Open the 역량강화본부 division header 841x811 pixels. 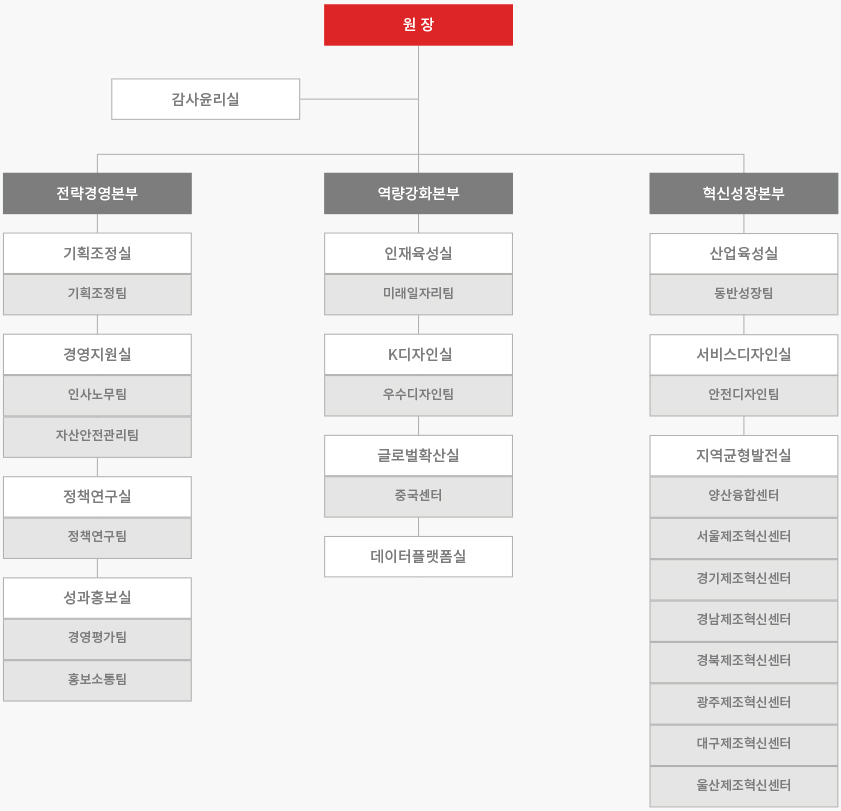pyautogui.click(x=418, y=193)
